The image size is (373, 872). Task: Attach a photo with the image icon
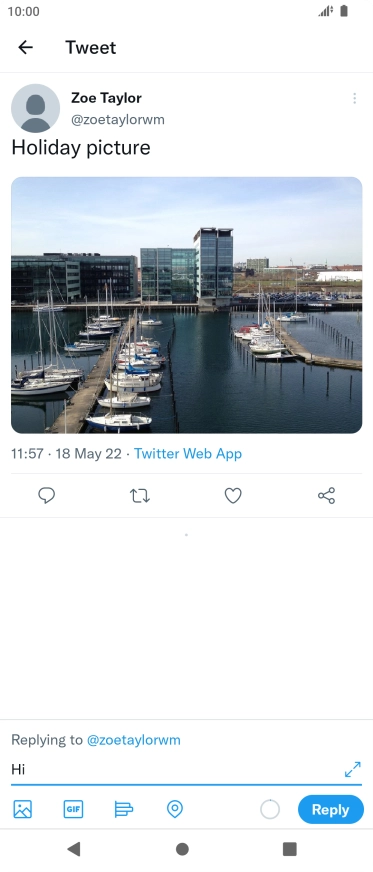(x=22, y=809)
